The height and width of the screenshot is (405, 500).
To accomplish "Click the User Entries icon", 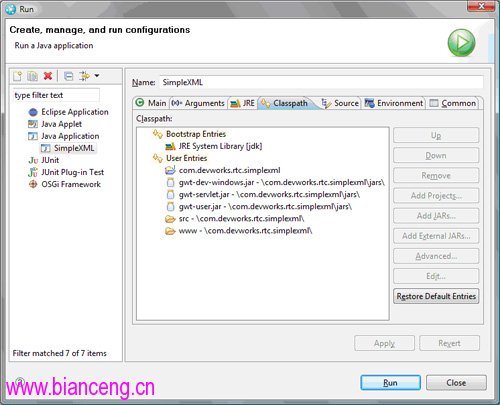I will (158, 158).
